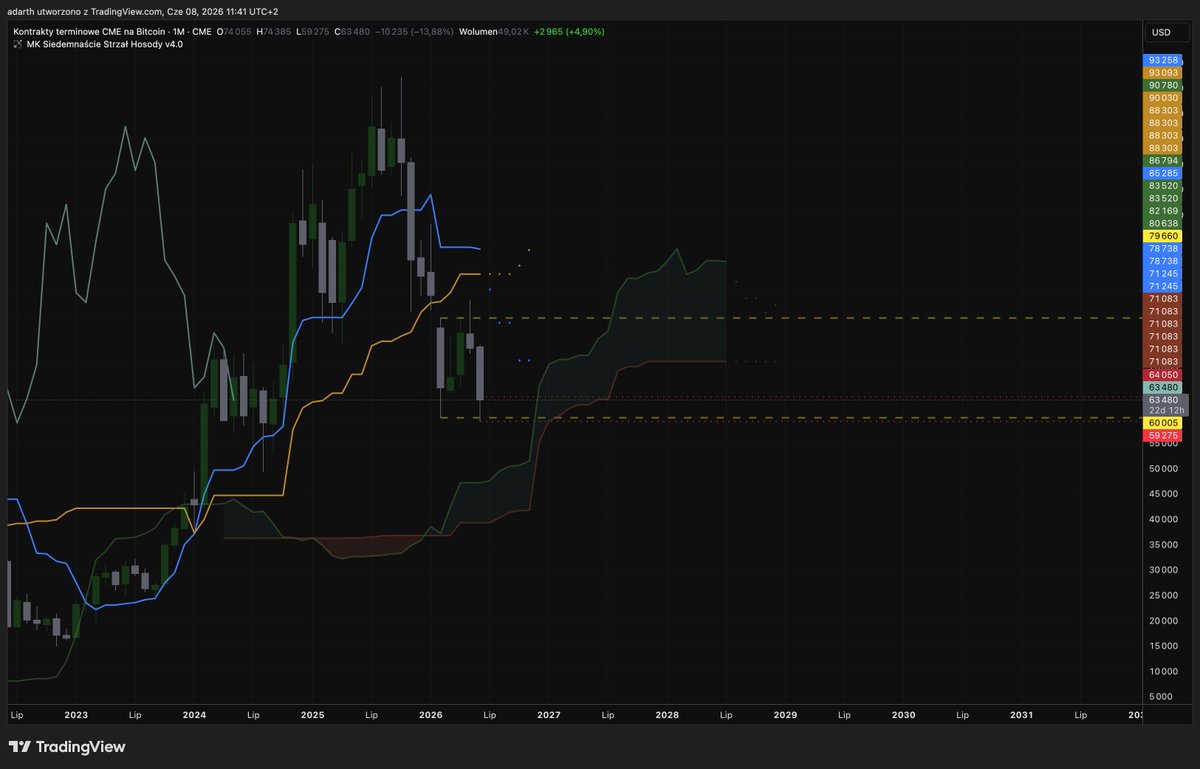Select the green 82 169 price label
The image size is (1200, 769).
(x=1162, y=211)
